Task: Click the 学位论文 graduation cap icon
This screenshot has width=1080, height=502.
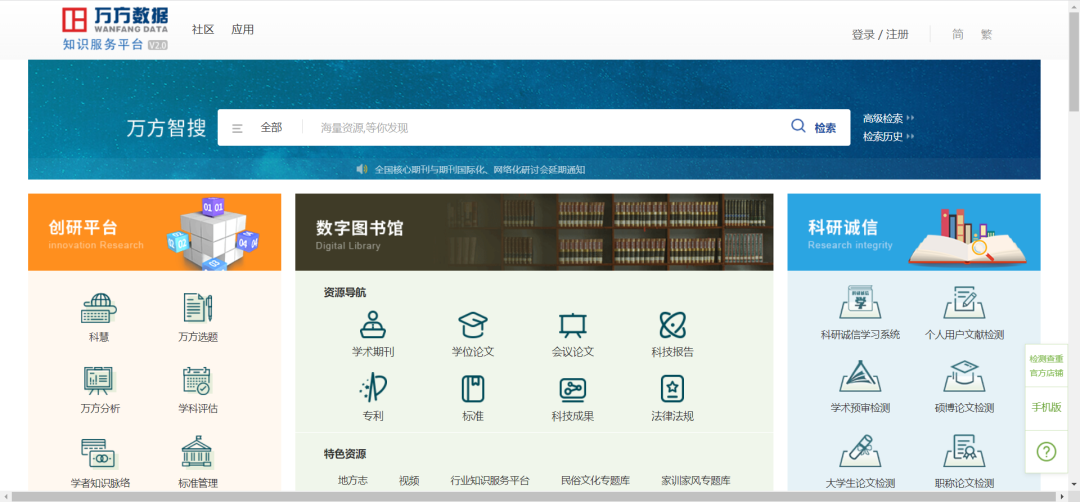Action: pos(472,325)
